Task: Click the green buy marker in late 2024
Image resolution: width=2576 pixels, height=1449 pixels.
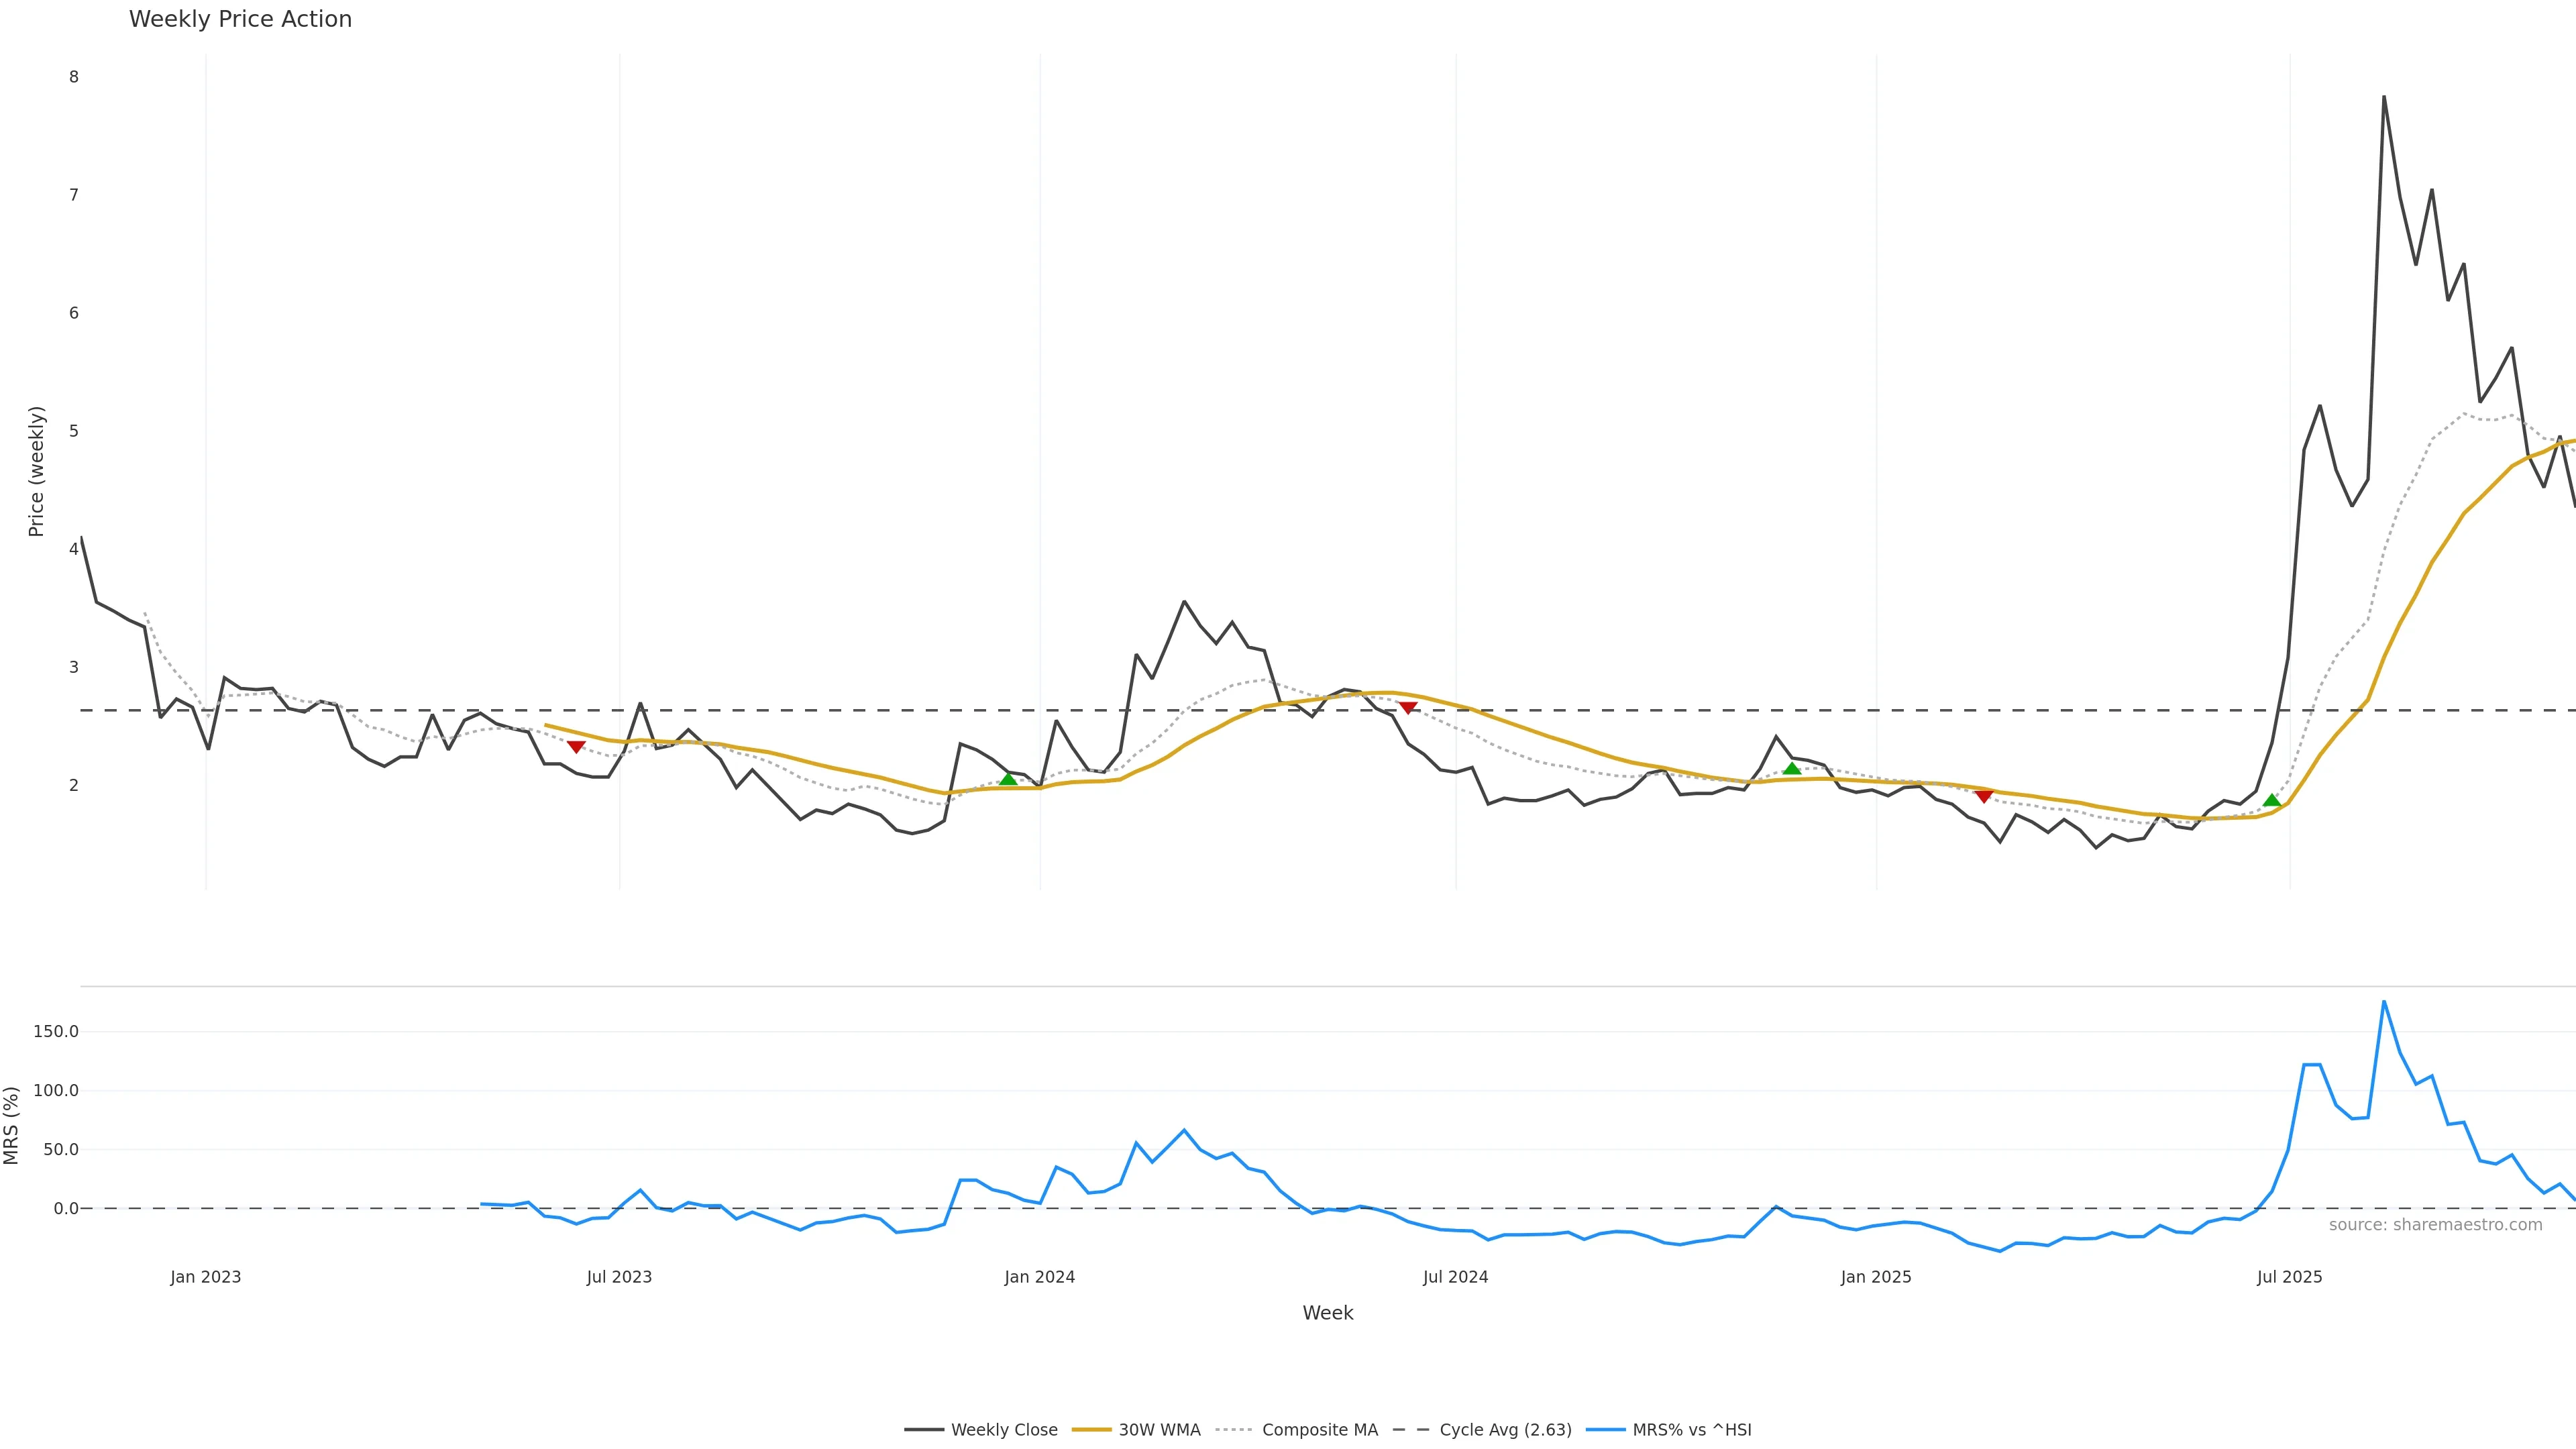Action: tap(1792, 768)
